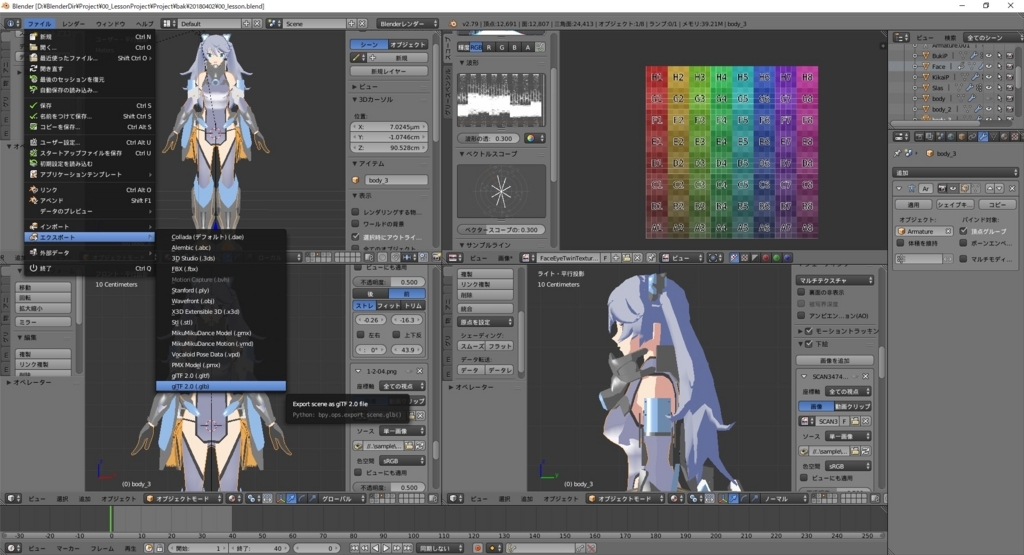
Task: Click the 適用 modifier button
Action: click(x=914, y=204)
